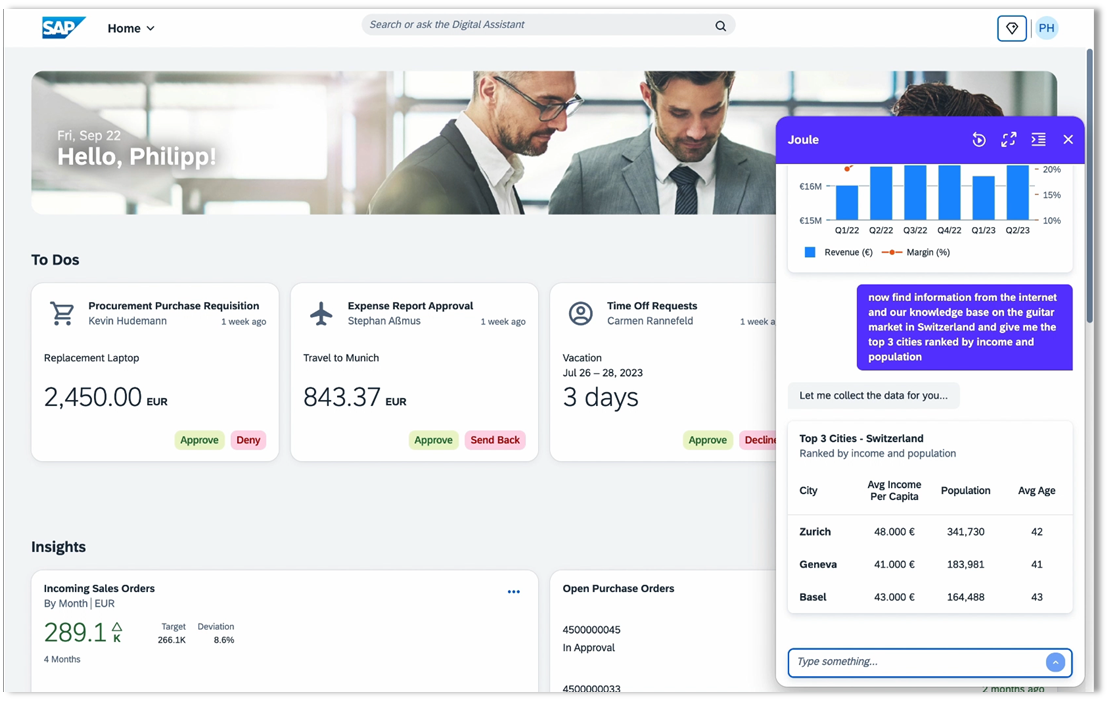The image size is (1109, 701).
Task: Approve the vacation time off request
Action: [707, 440]
